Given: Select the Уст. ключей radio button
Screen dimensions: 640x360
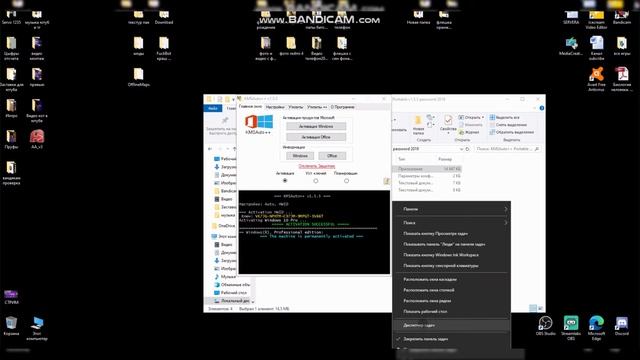Looking at the screenshot, I should [316, 180].
